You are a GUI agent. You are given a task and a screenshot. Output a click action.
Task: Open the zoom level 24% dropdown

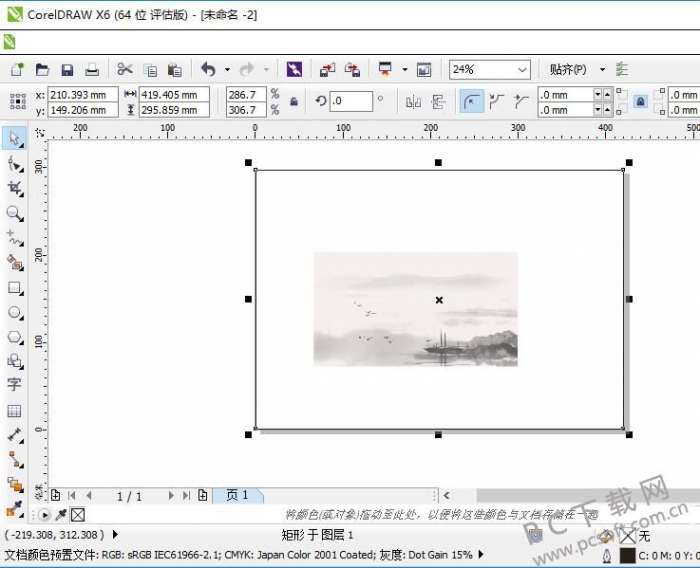coord(522,69)
